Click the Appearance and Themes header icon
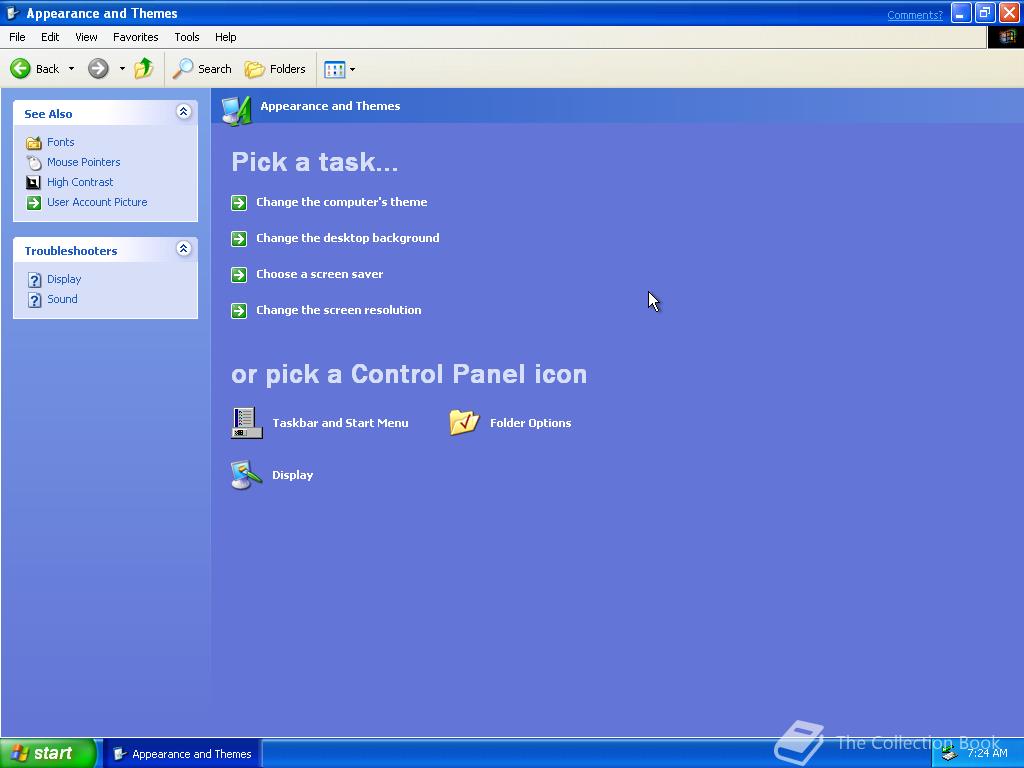The height and width of the screenshot is (768, 1024). point(236,110)
